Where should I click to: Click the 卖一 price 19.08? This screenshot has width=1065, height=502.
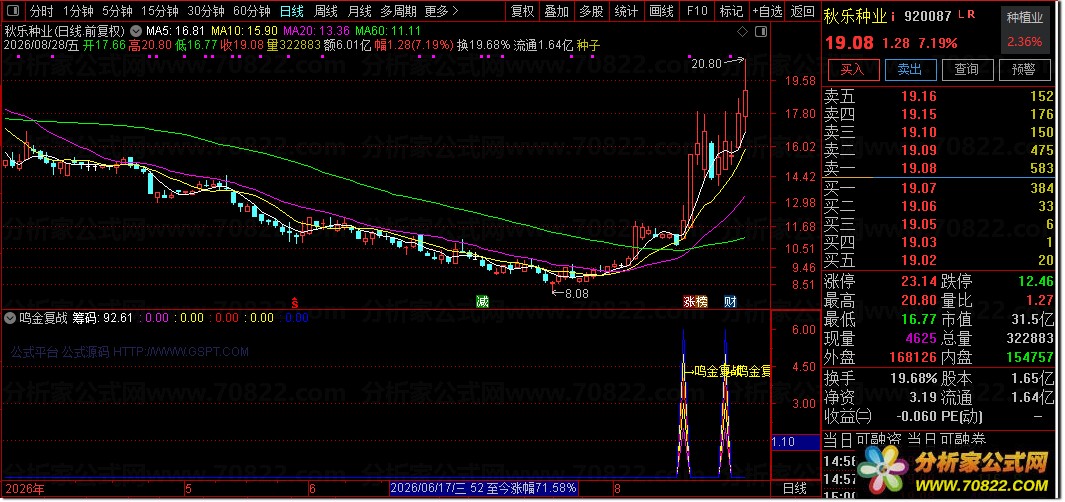pos(919,168)
